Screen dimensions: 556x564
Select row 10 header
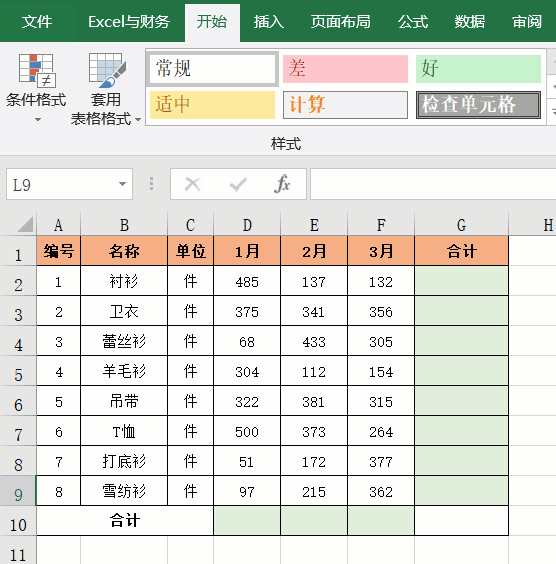coord(18,520)
